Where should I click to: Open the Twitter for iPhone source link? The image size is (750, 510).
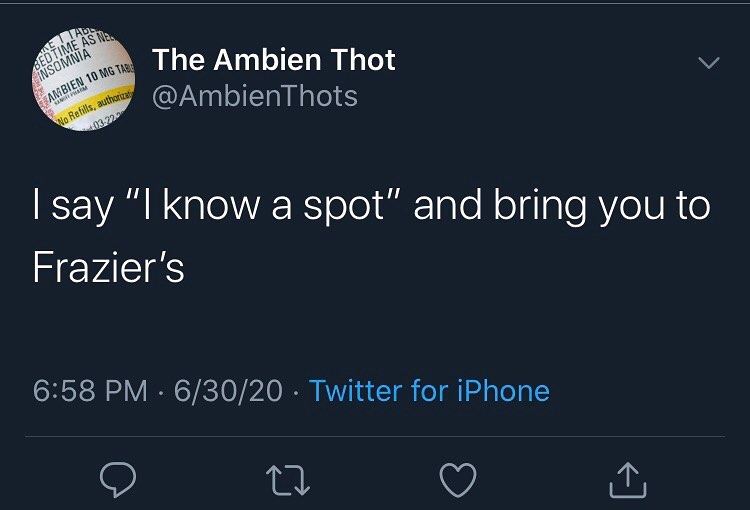[x=430, y=390]
